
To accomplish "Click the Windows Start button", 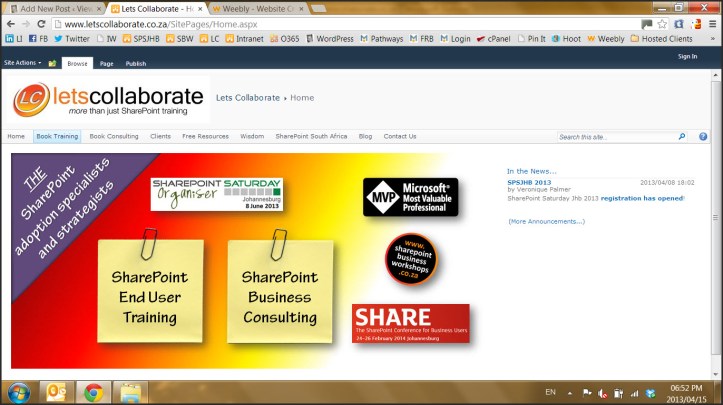I will pyautogui.click(x=17, y=391).
